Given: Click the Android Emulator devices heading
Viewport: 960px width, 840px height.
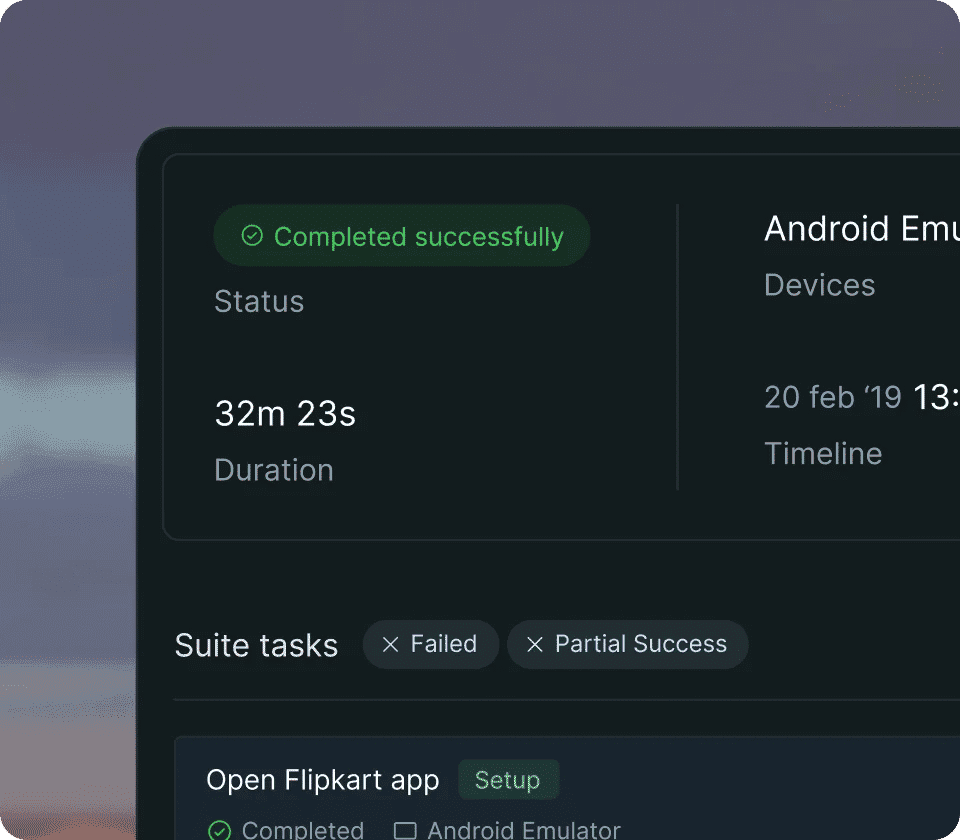Looking at the screenshot, I should [860, 229].
